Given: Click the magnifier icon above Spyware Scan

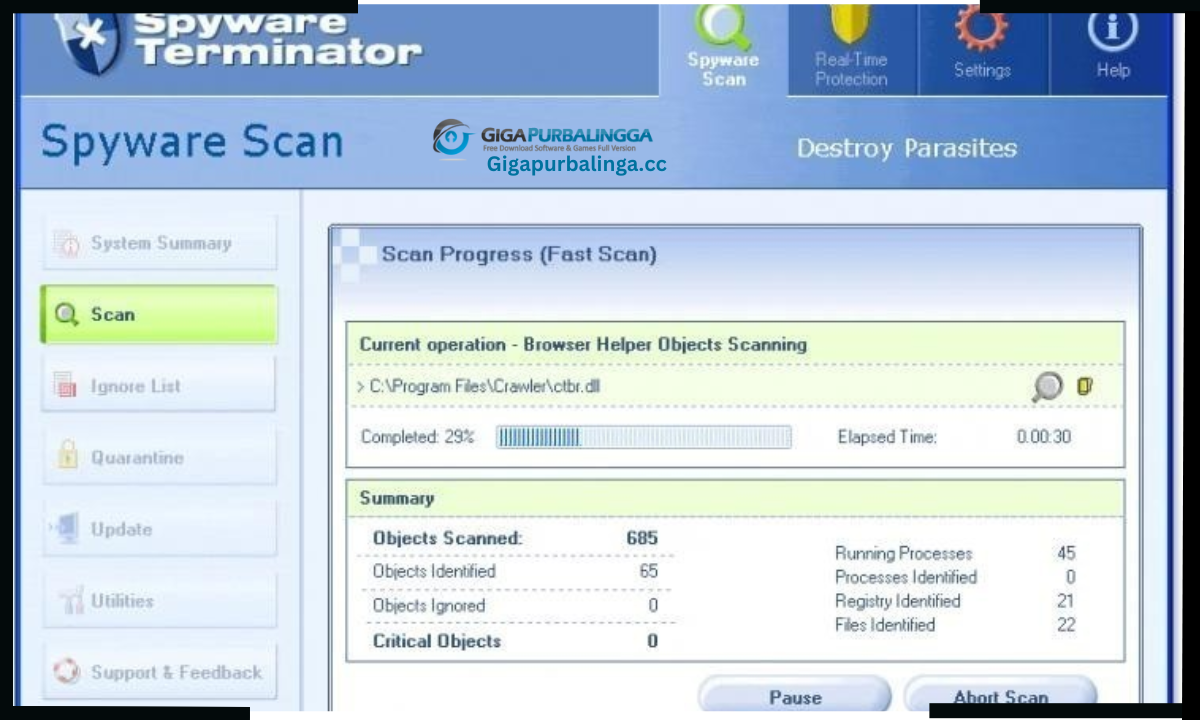Looking at the screenshot, I should pos(723,26).
